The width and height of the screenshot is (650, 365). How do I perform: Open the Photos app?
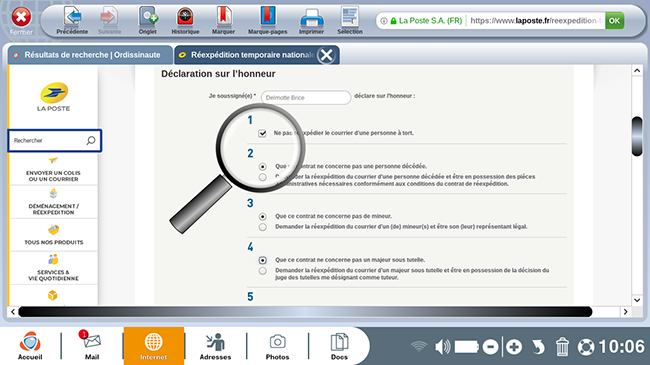pyautogui.click(x=277, y=346)
